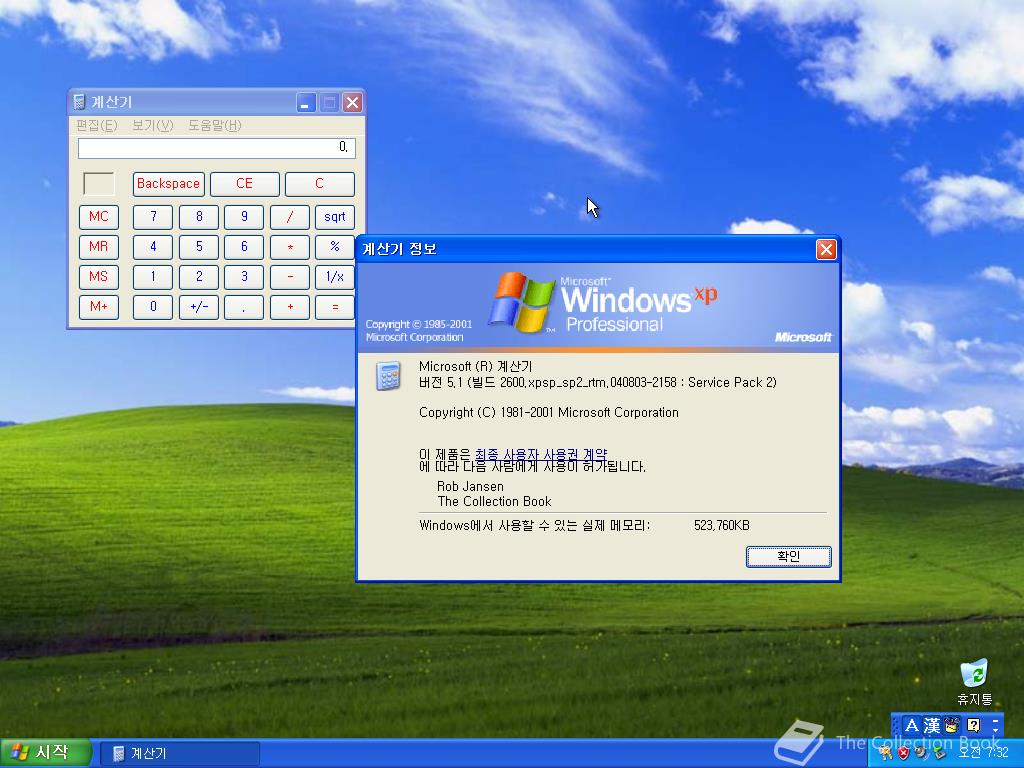Click the divide (/) button
The width and height of the screenshot is (1024, 768).
(289, 217)
